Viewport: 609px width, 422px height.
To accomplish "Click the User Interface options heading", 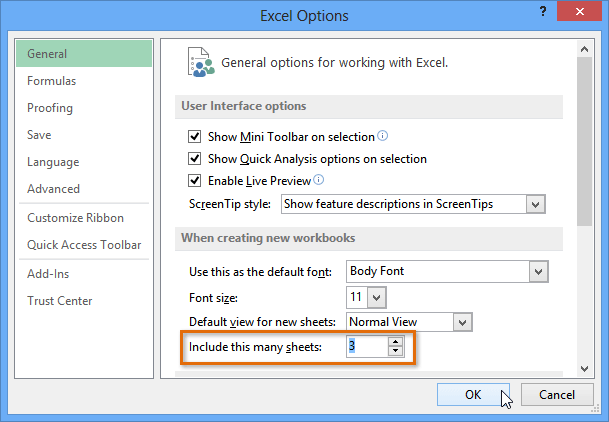I will 244,106.
